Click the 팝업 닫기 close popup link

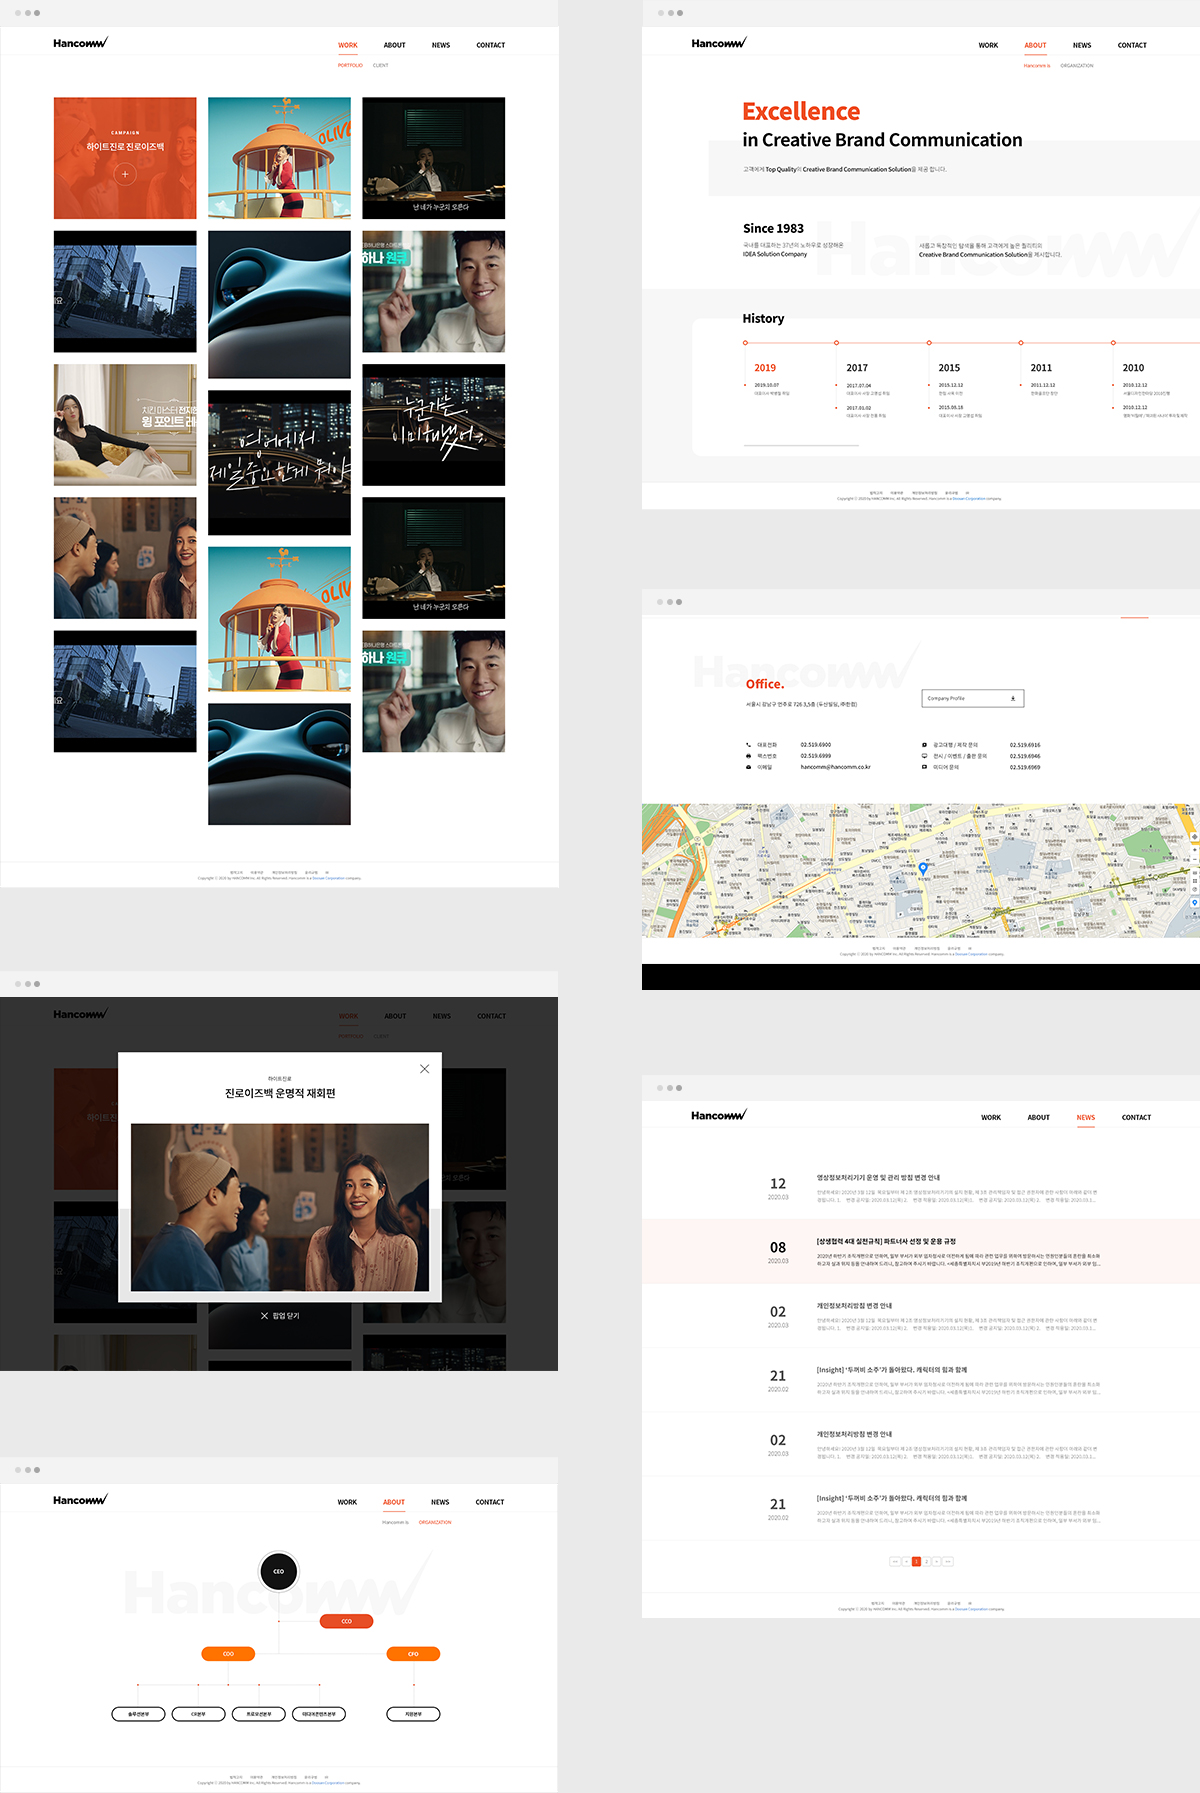[x=280, y=1316]
